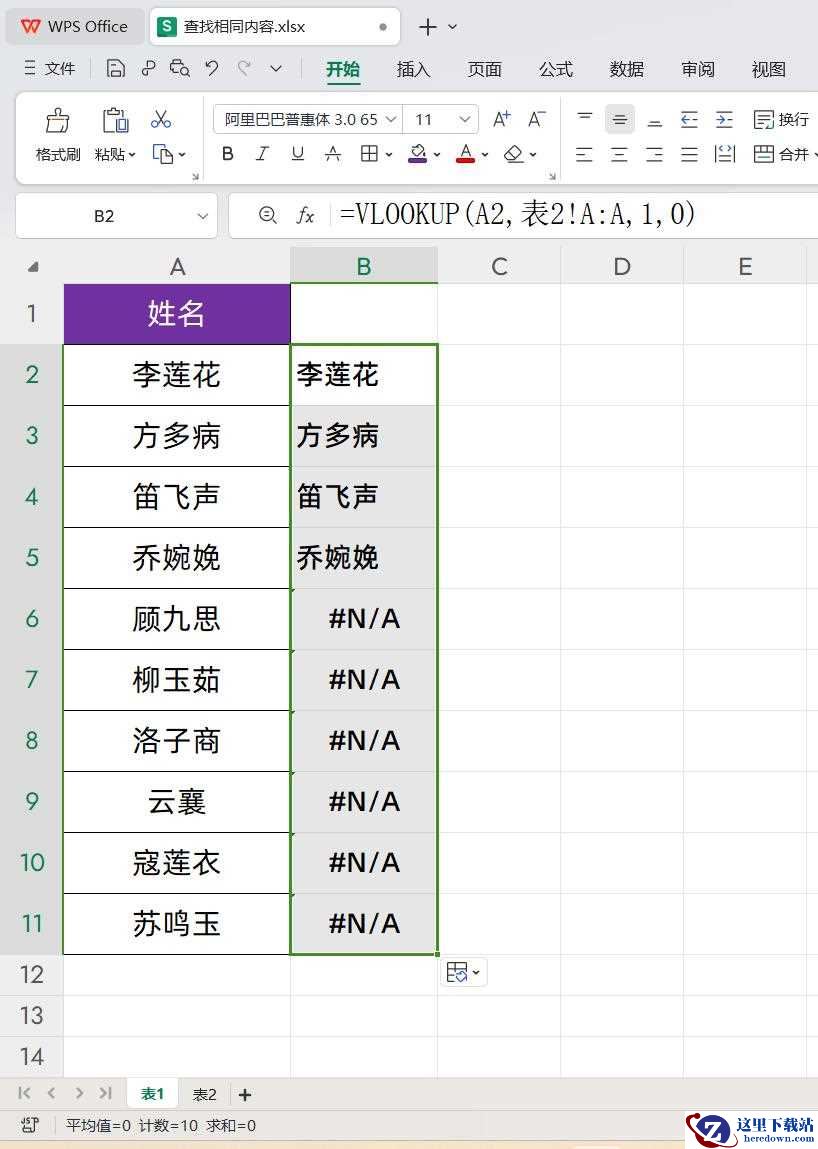
Task: Click the insert function fx icon
Action: tap(305, 215)
